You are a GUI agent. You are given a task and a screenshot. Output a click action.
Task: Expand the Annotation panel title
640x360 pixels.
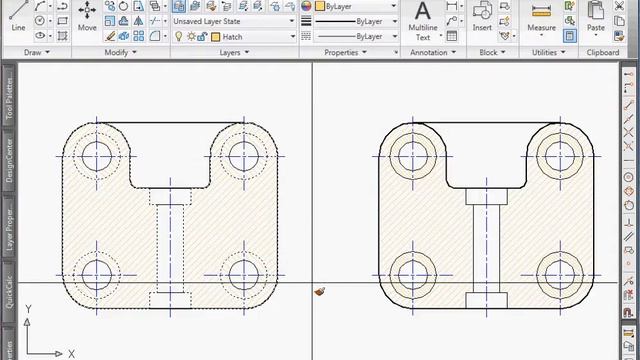(x=433, y=52)
